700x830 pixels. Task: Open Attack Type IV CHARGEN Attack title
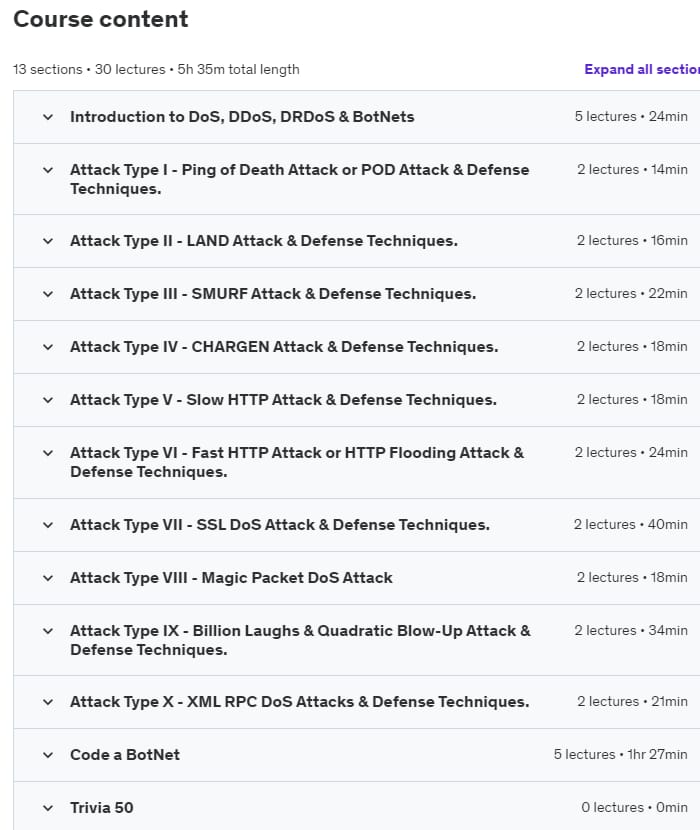[x=284, y=347]
